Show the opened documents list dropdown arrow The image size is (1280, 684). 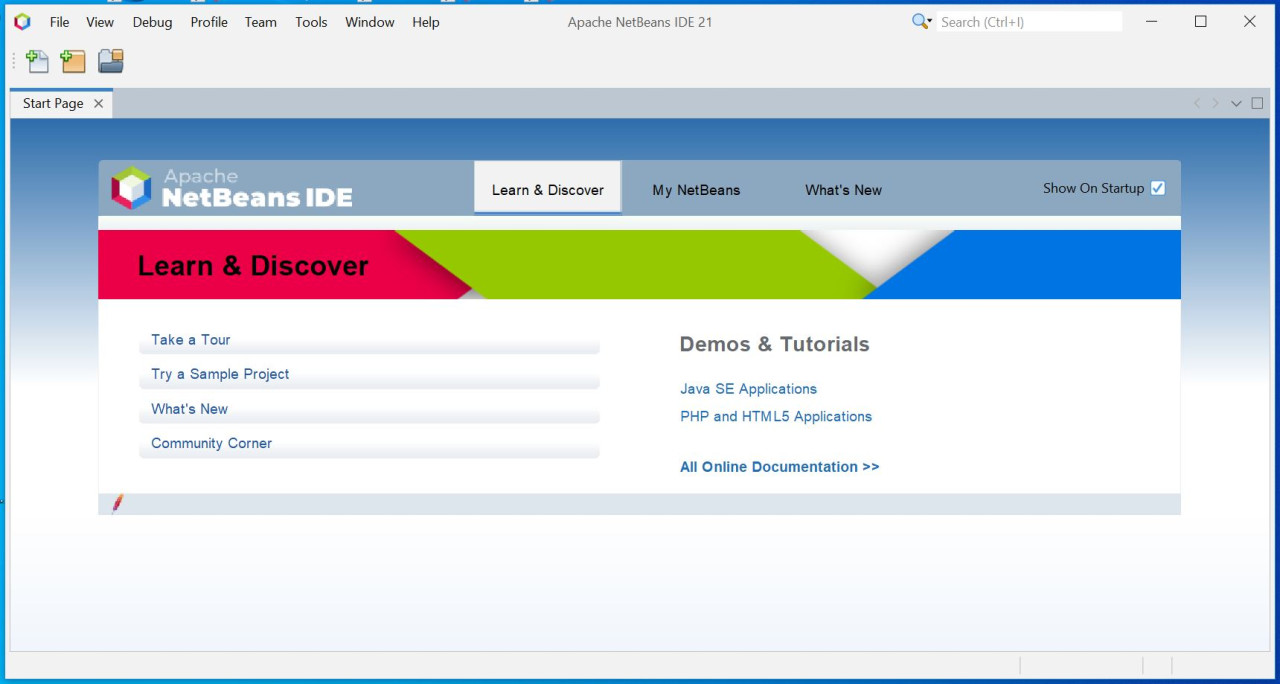coord(1236,103)
